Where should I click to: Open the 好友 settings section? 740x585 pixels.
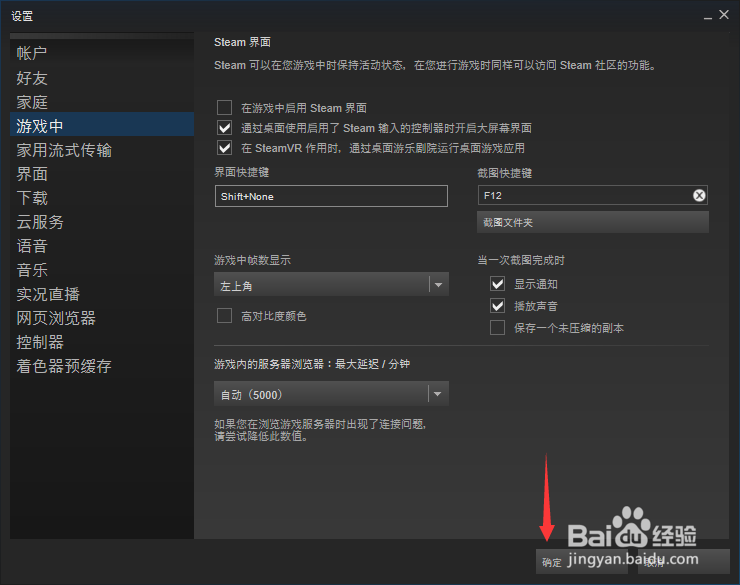point(102,78)
